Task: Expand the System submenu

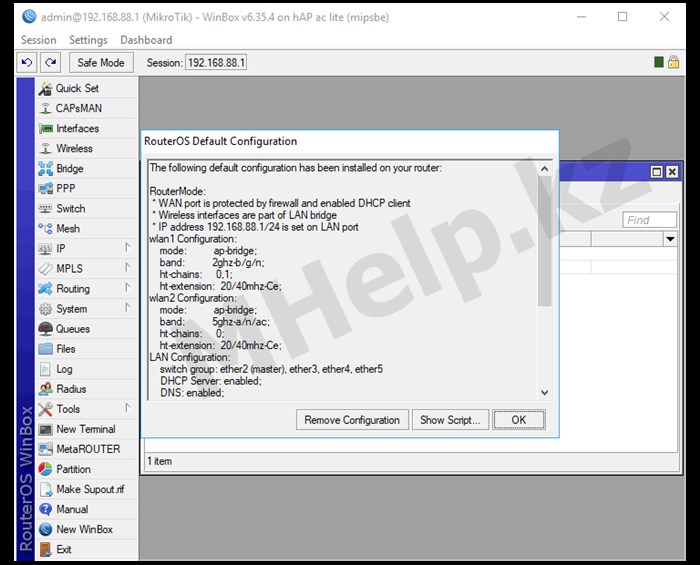Action: coord(128,307)
